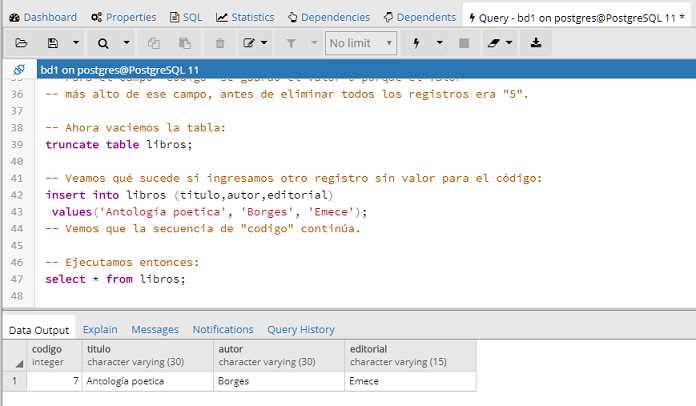Select result row number 1
This screenshot has width=696, height=406.
click(15, 381)
